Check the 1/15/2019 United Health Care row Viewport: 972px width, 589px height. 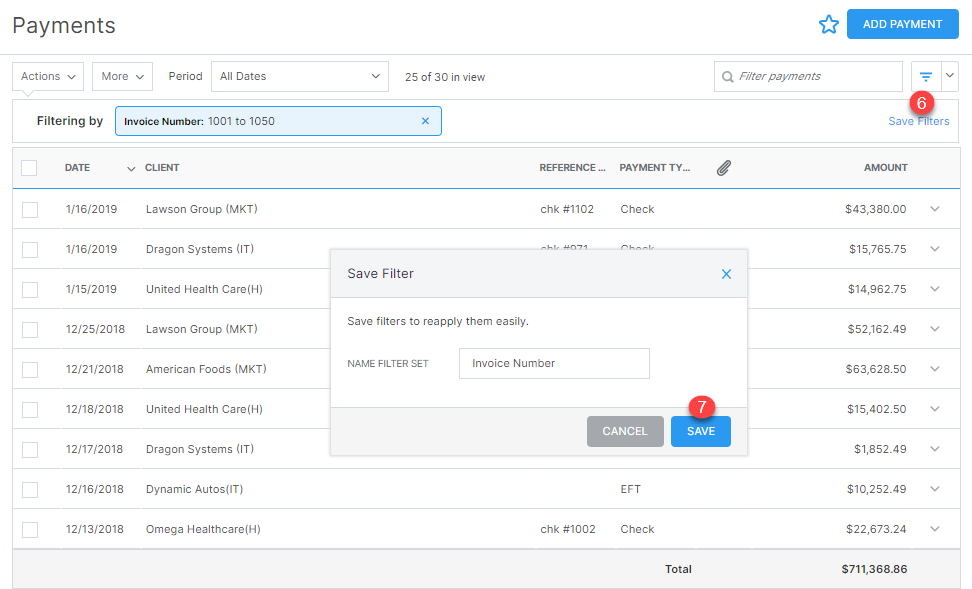tap(30, 290)
